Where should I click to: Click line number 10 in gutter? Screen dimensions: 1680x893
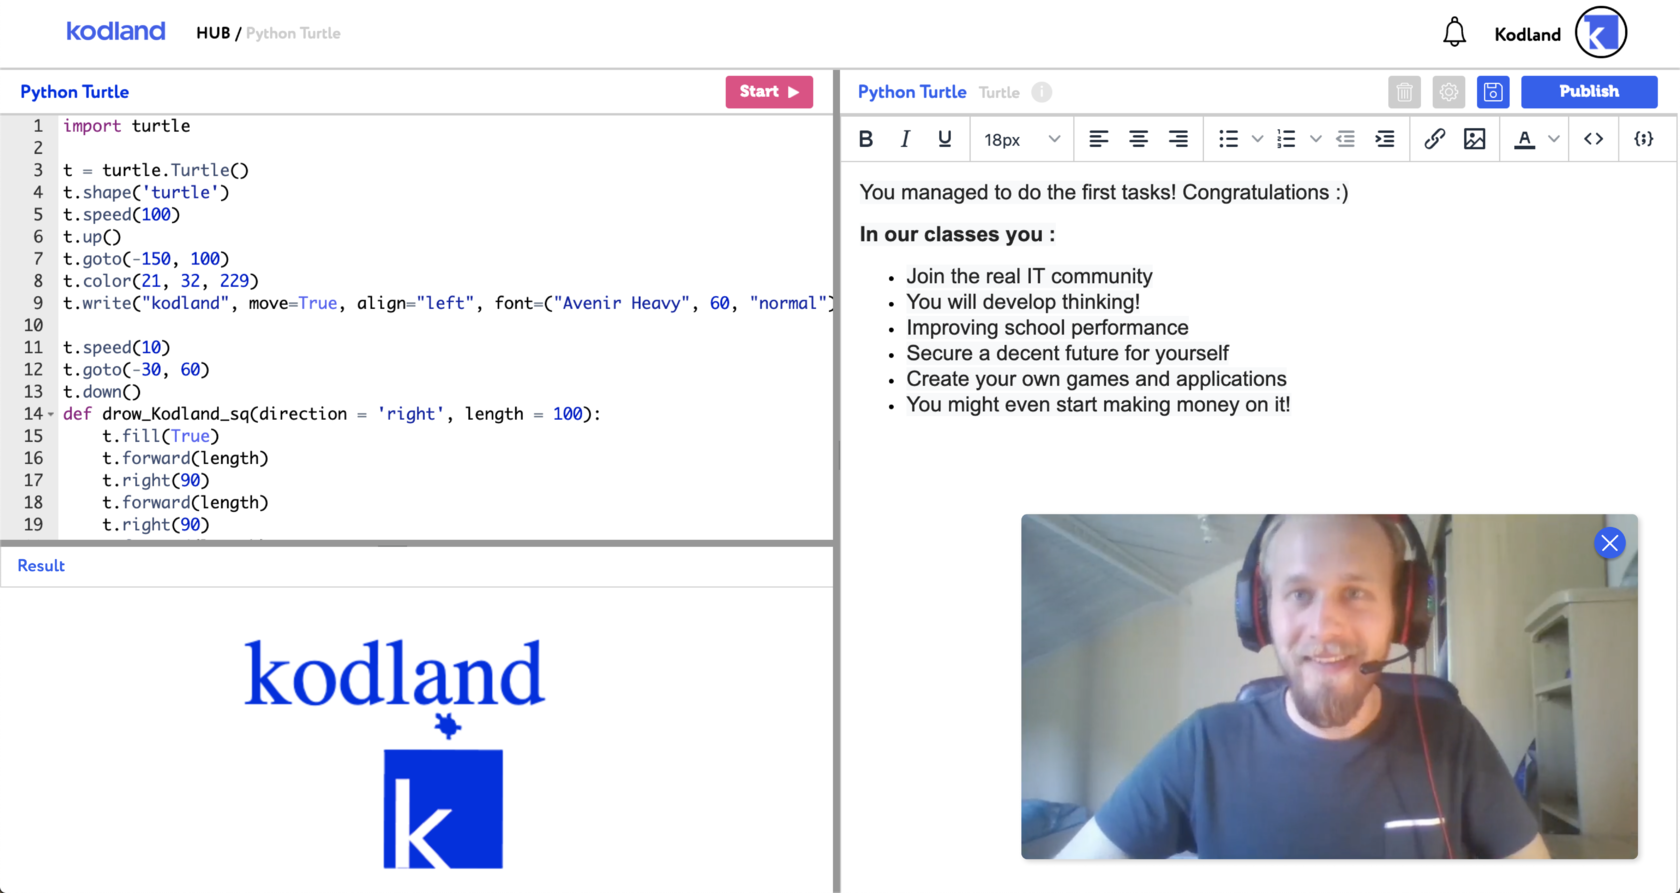[33, 325]
